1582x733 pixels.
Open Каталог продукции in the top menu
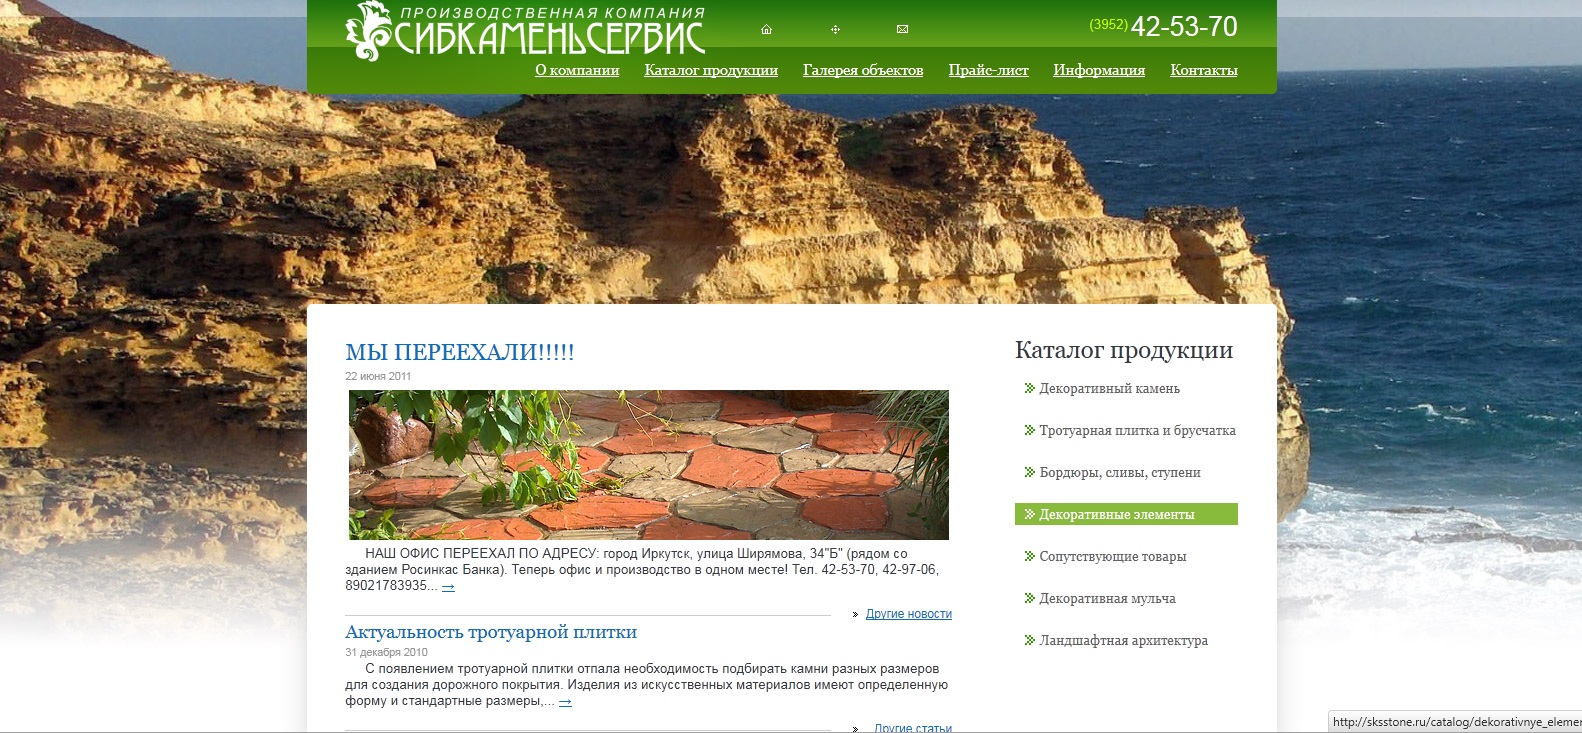711,70
